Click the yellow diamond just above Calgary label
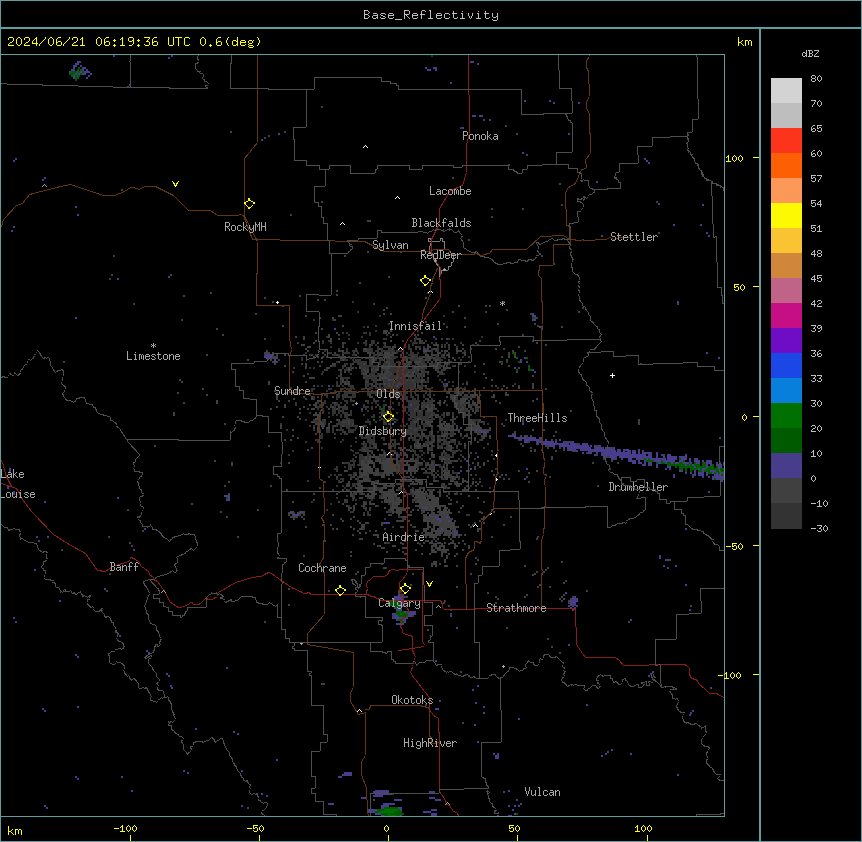The image size is (862, 842). [405, 589]
